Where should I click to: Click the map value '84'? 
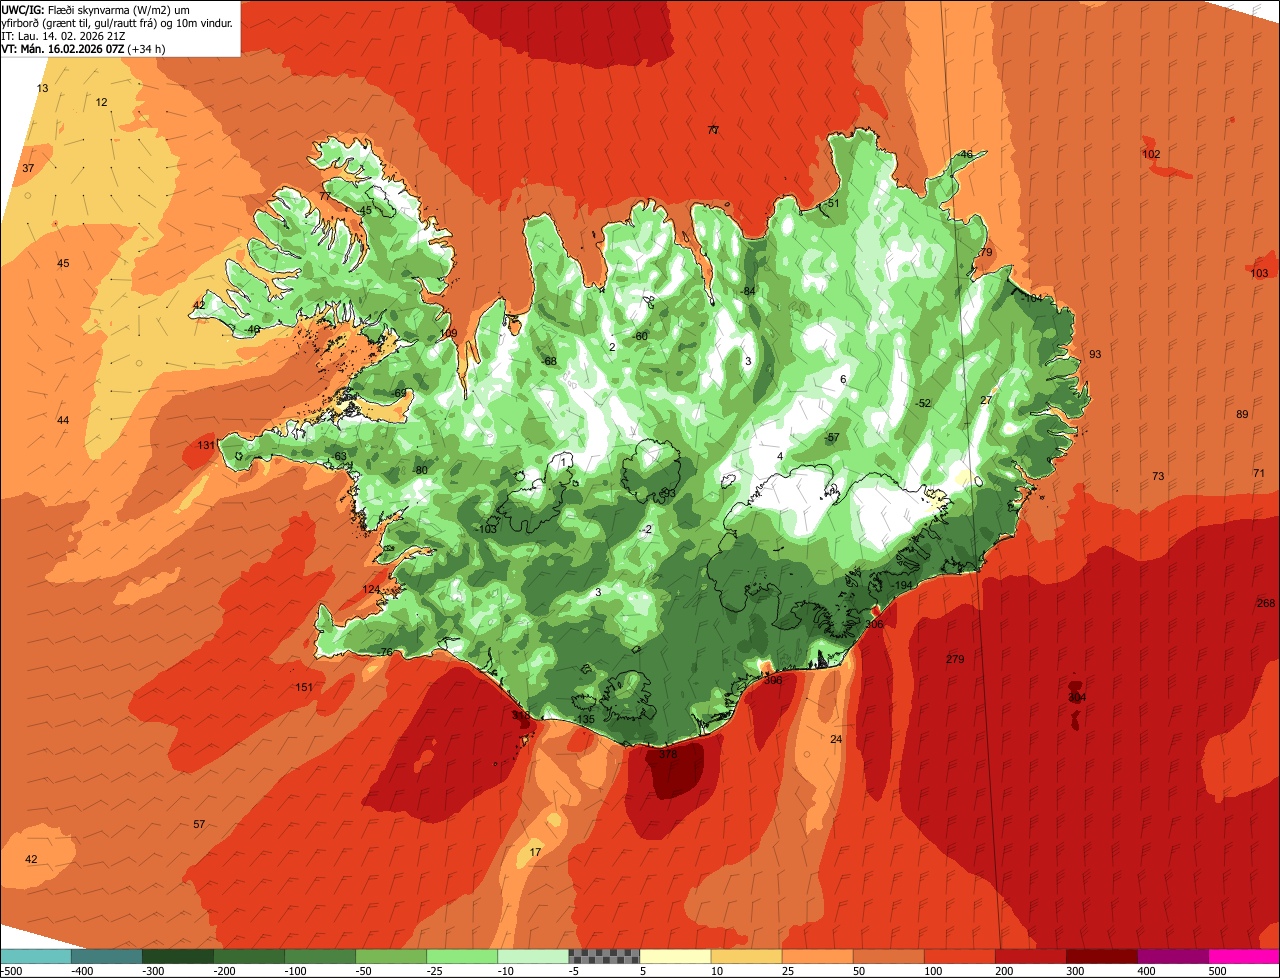(748, 291)
